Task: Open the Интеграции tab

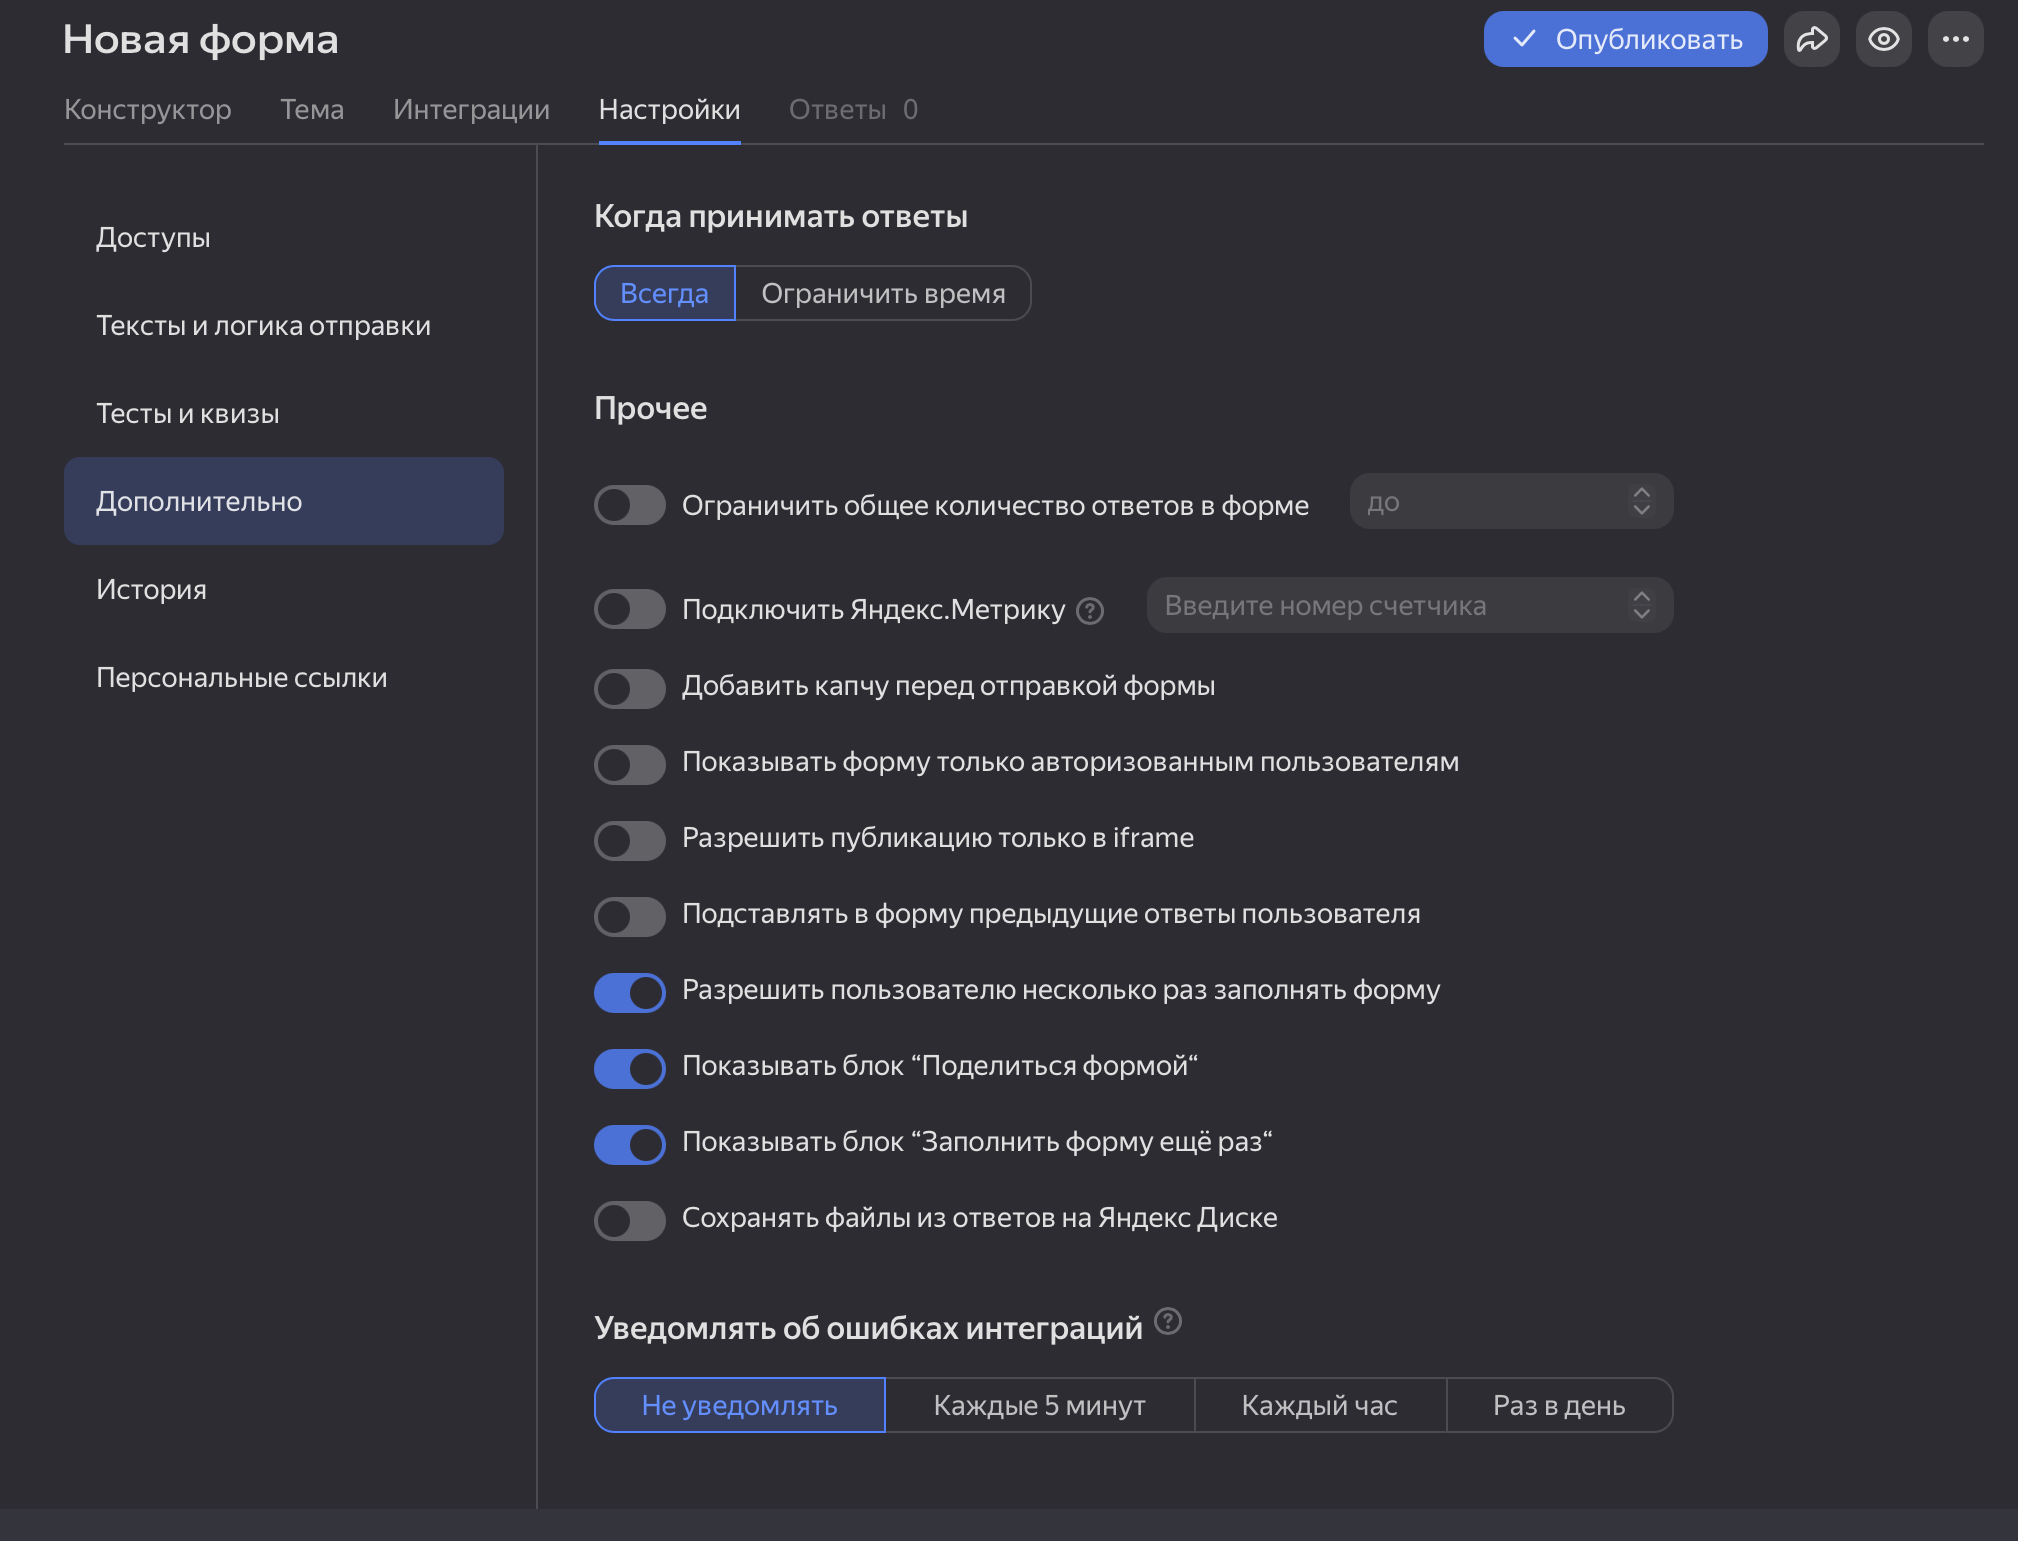Action: pyautogui.click(x=471, y=109)
